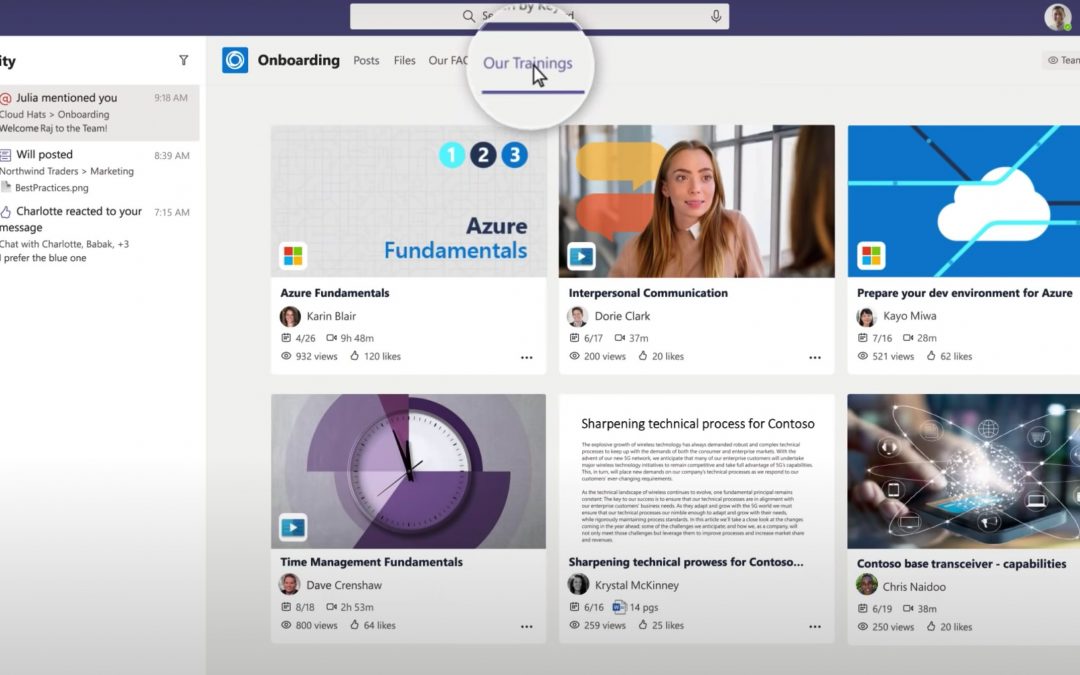The image size is (1080, 675).
Task: Open more options for Azure Fundamentals card
Action: coord(526,357)
